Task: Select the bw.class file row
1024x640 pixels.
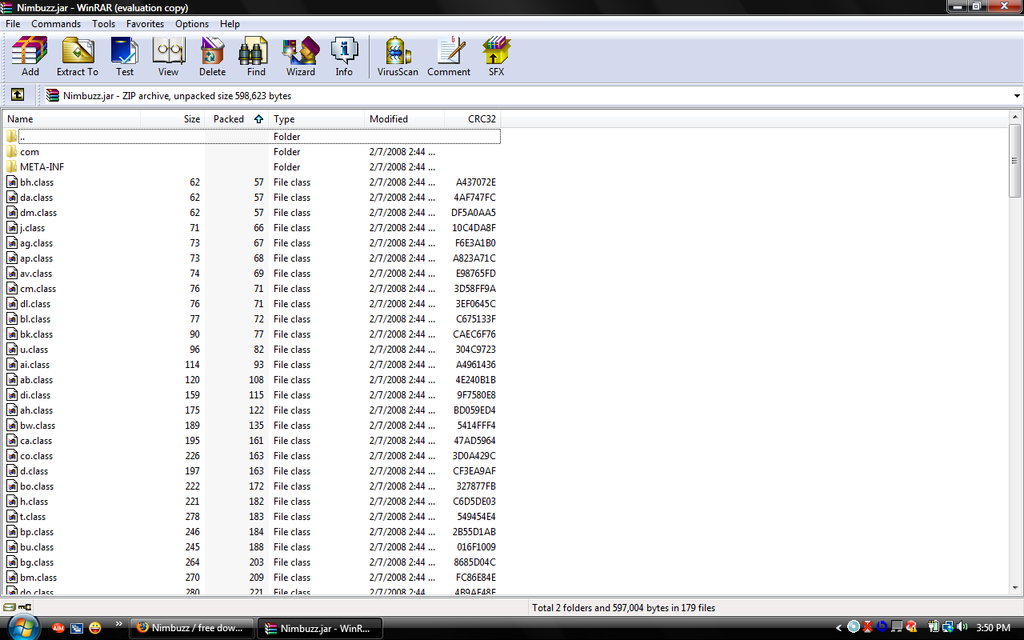Action: click(x=252, y=425)
